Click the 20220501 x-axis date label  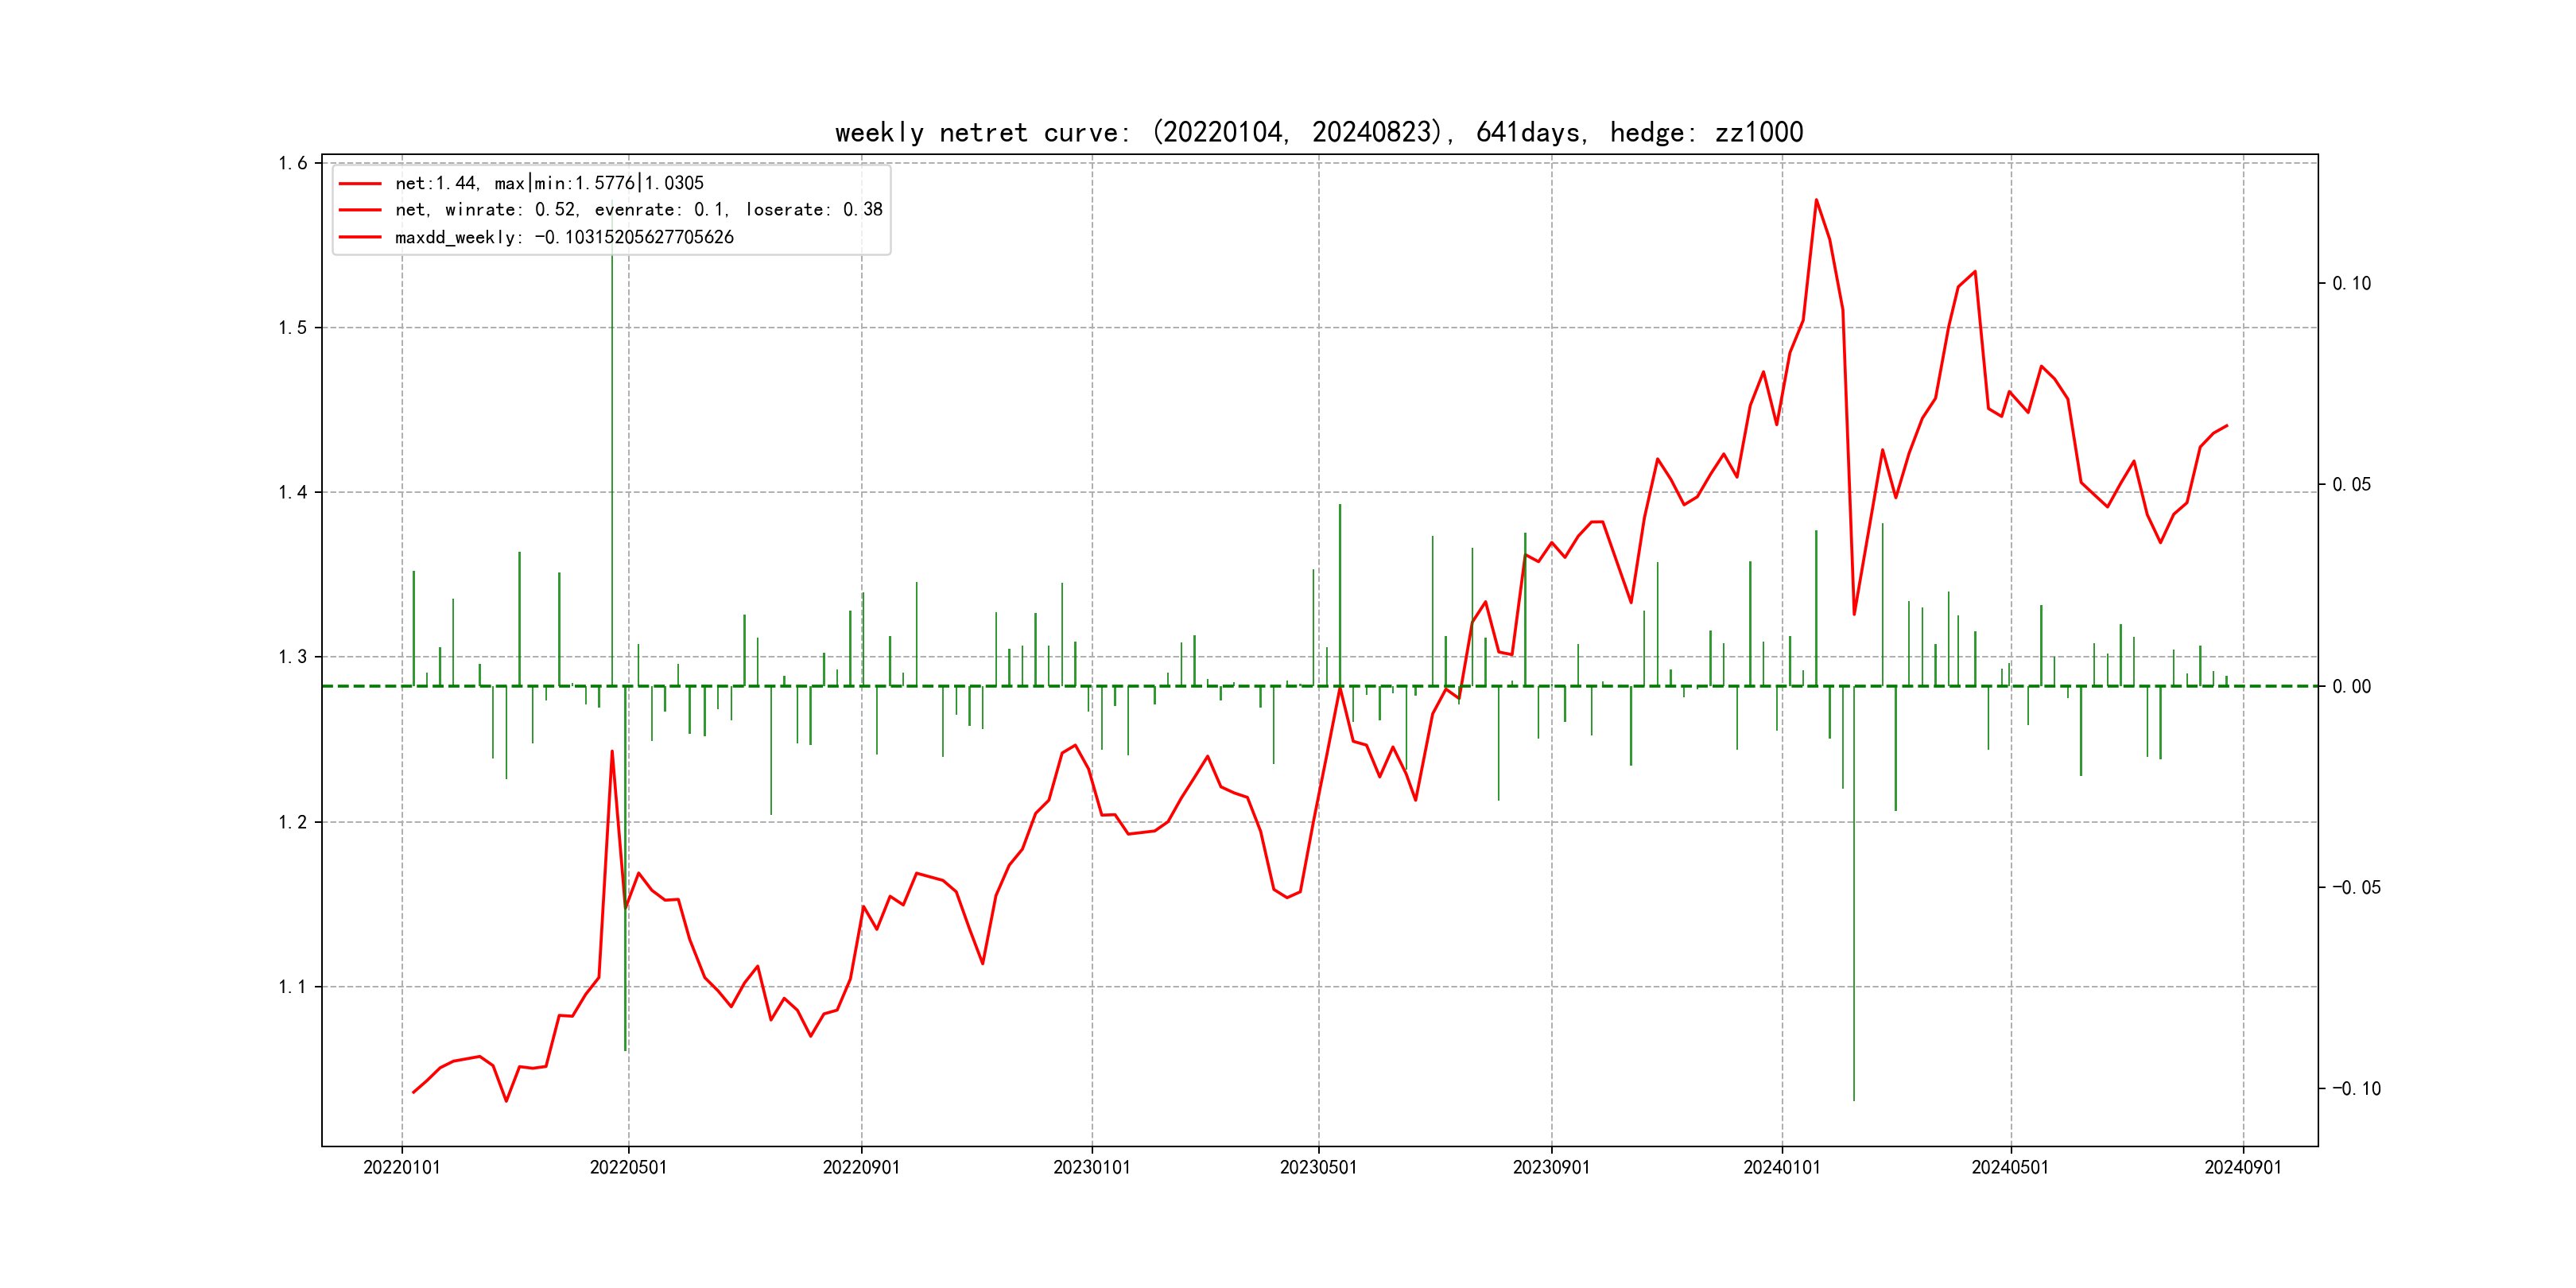628,1168
